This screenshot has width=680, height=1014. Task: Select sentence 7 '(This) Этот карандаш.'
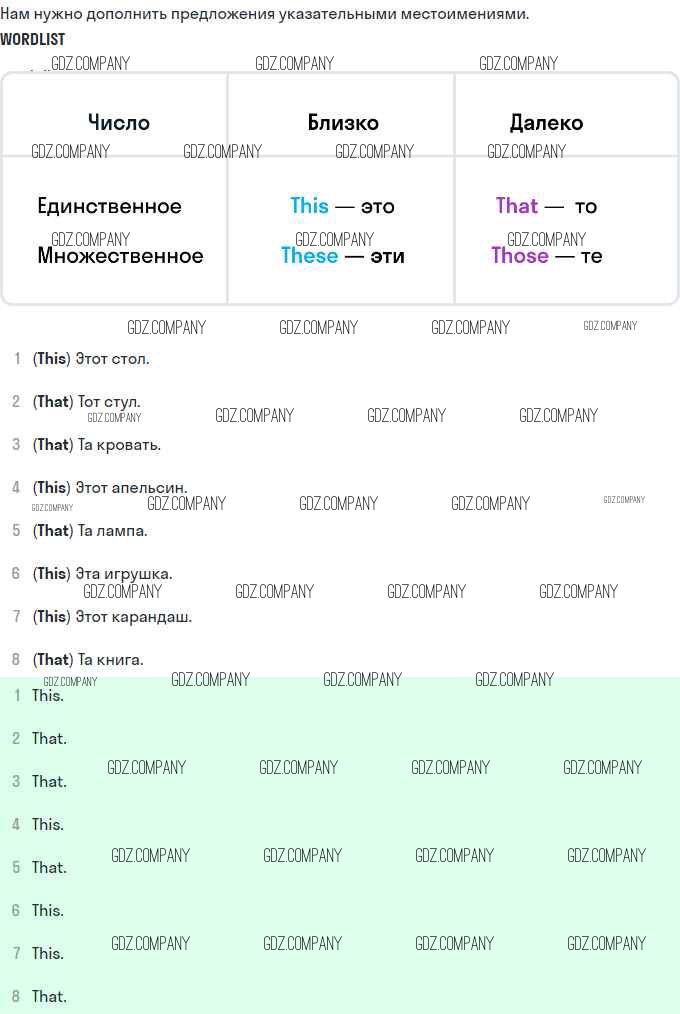(112, 617)
